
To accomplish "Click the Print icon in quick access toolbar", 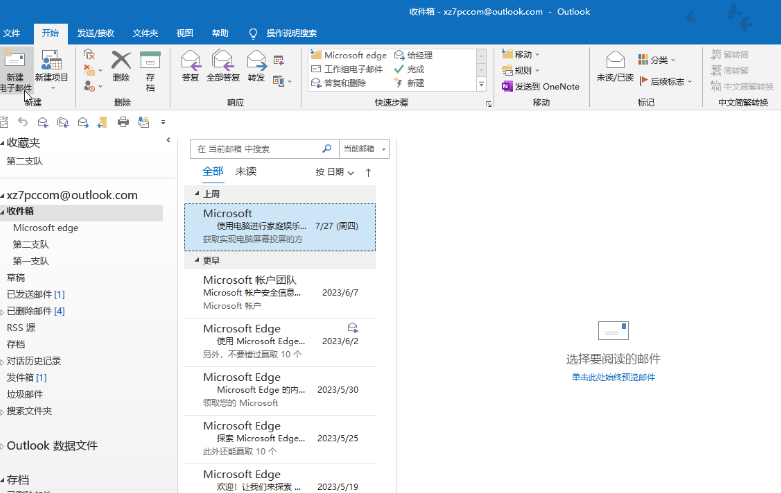I will point(123,122).
